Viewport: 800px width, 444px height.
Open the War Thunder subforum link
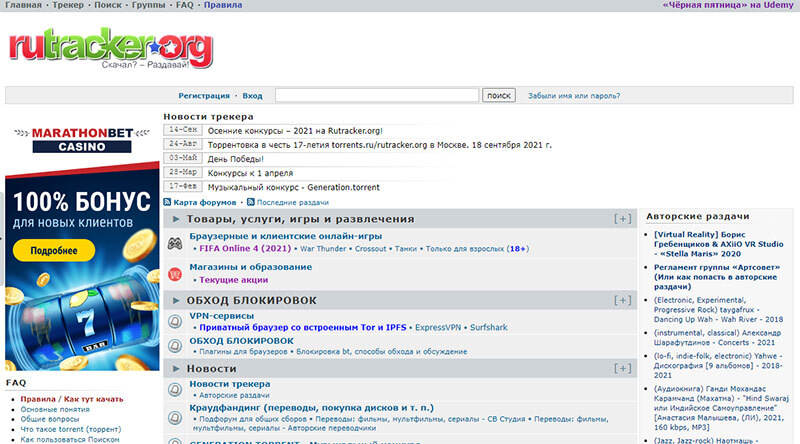[323, 249]
